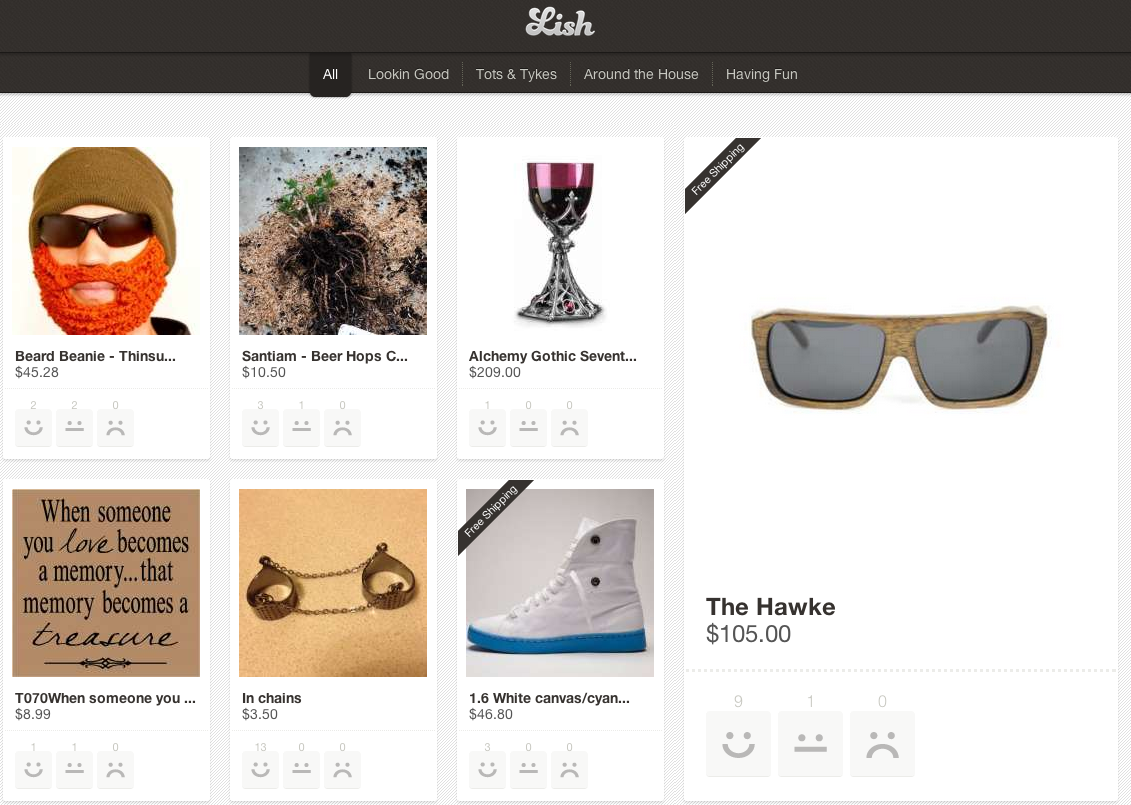Viewport: 1131px width, 805px height.
Task: Click the Lish logo at top
Action: coord(560,22)
